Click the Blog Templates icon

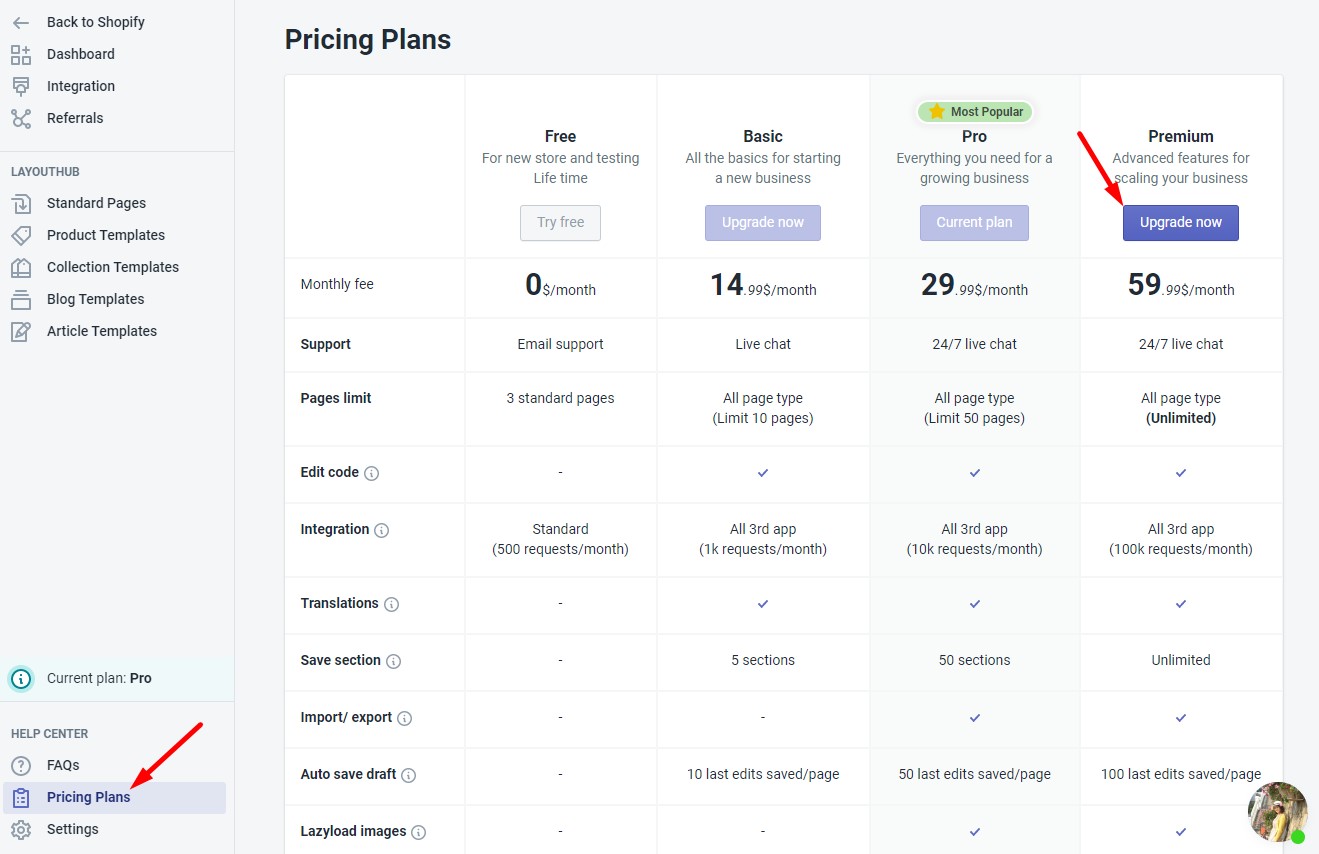coord(21,299)
